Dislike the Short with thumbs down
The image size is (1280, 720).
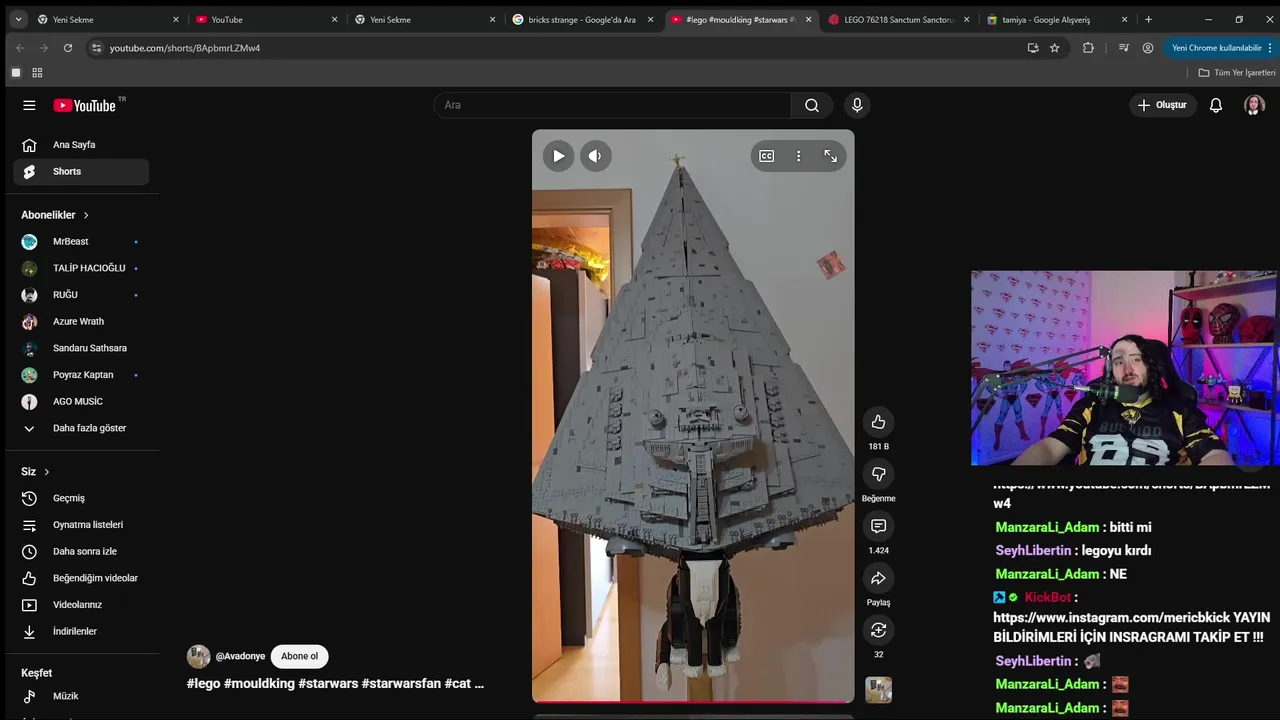coord(878,474)
